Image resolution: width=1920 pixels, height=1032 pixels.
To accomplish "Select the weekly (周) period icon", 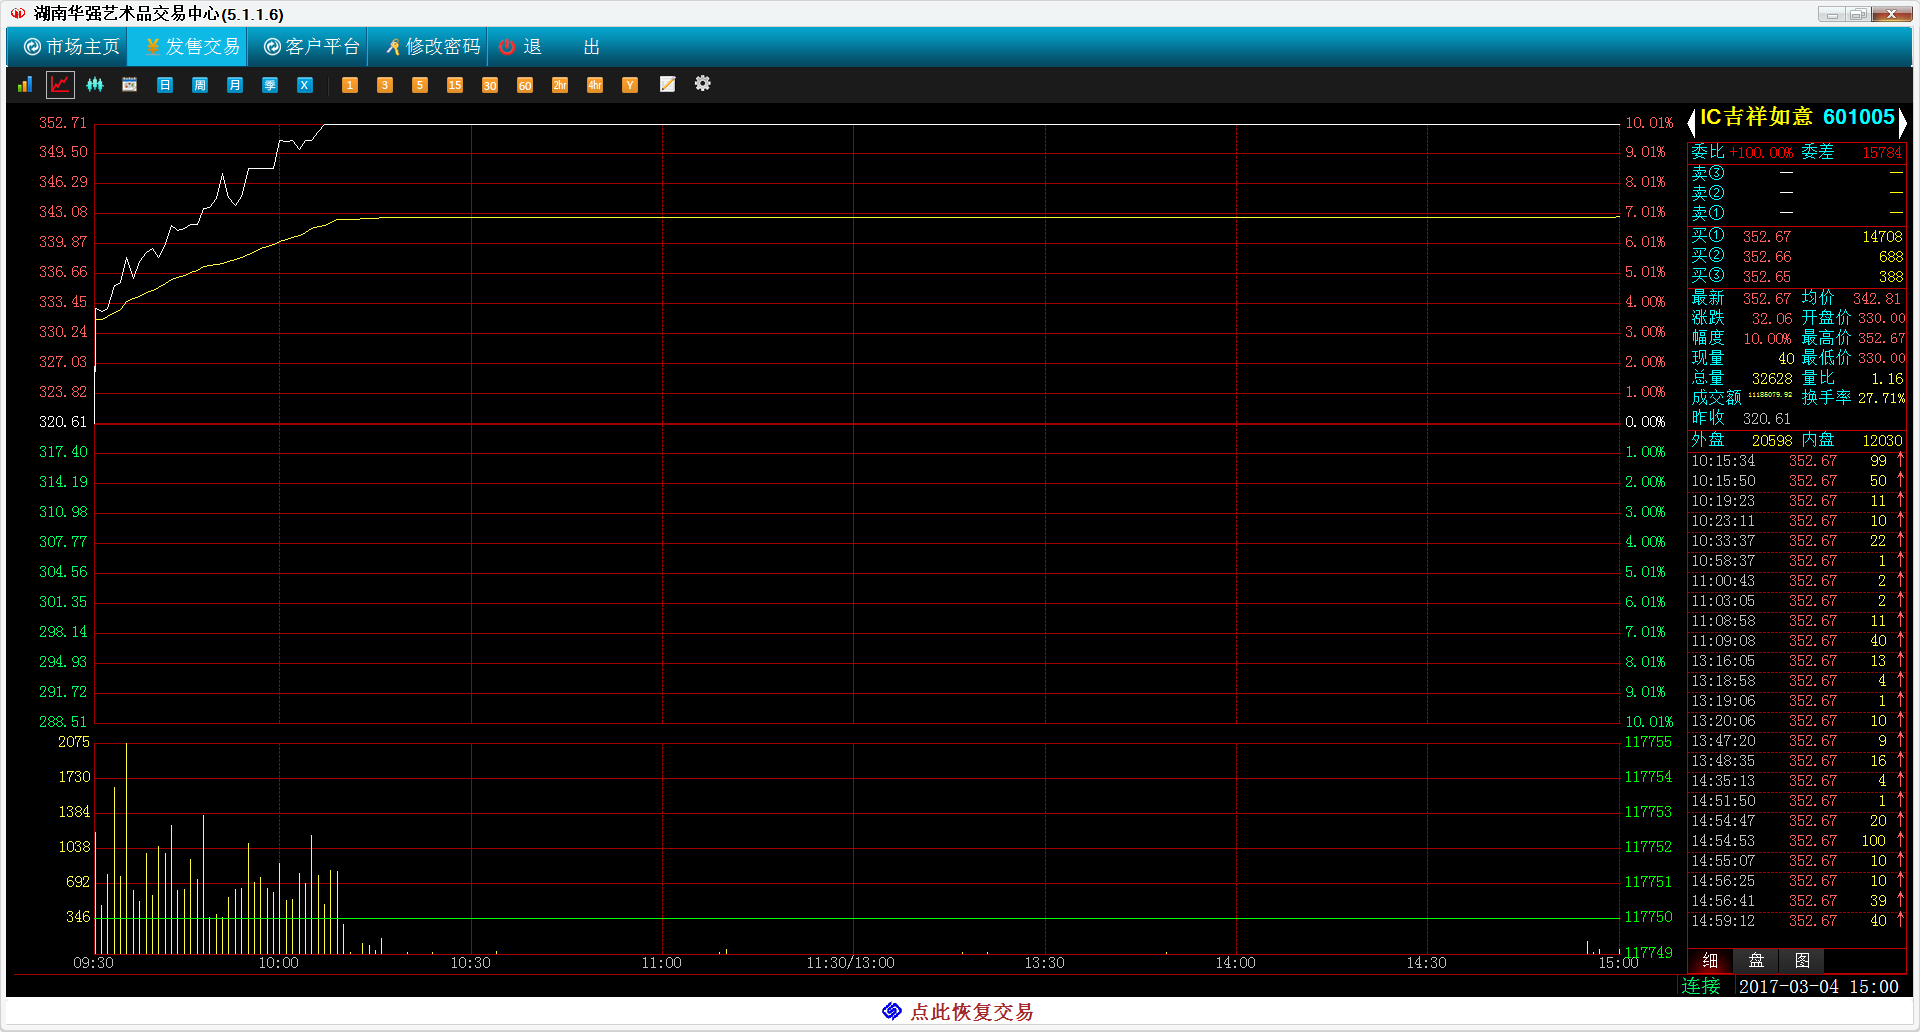I will point(200,85).
